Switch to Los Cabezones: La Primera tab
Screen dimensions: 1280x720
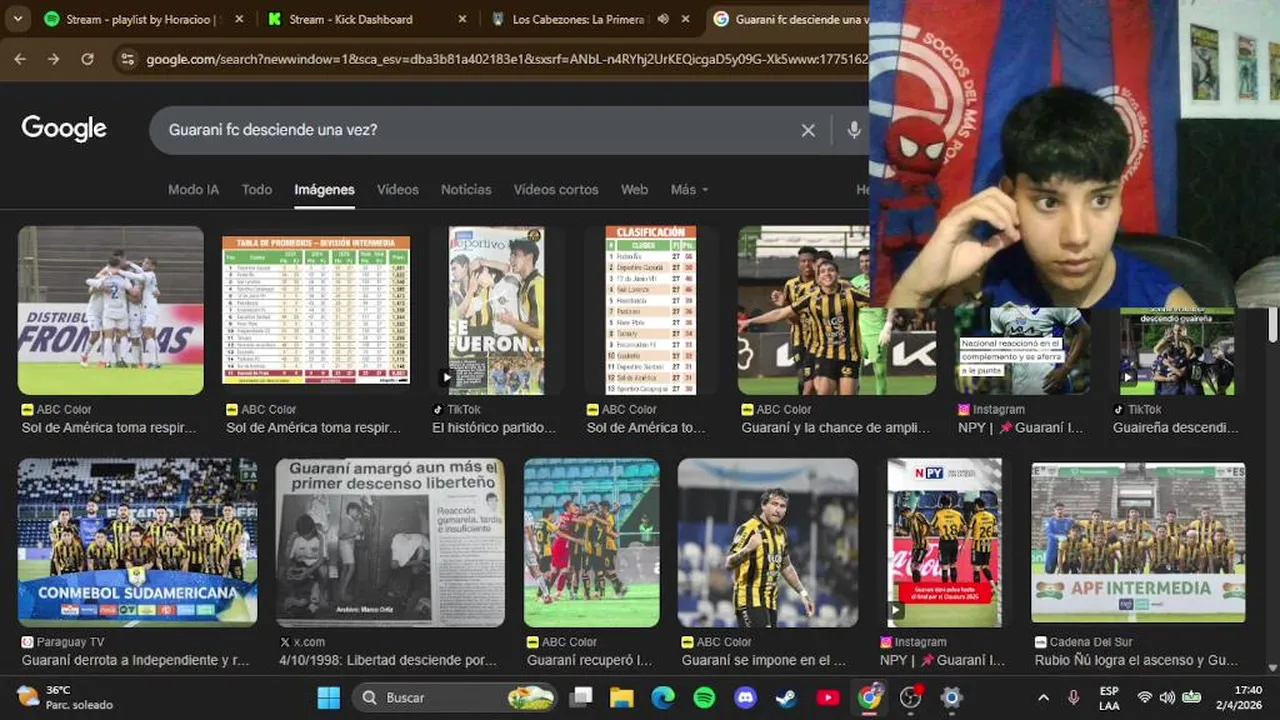591,19
